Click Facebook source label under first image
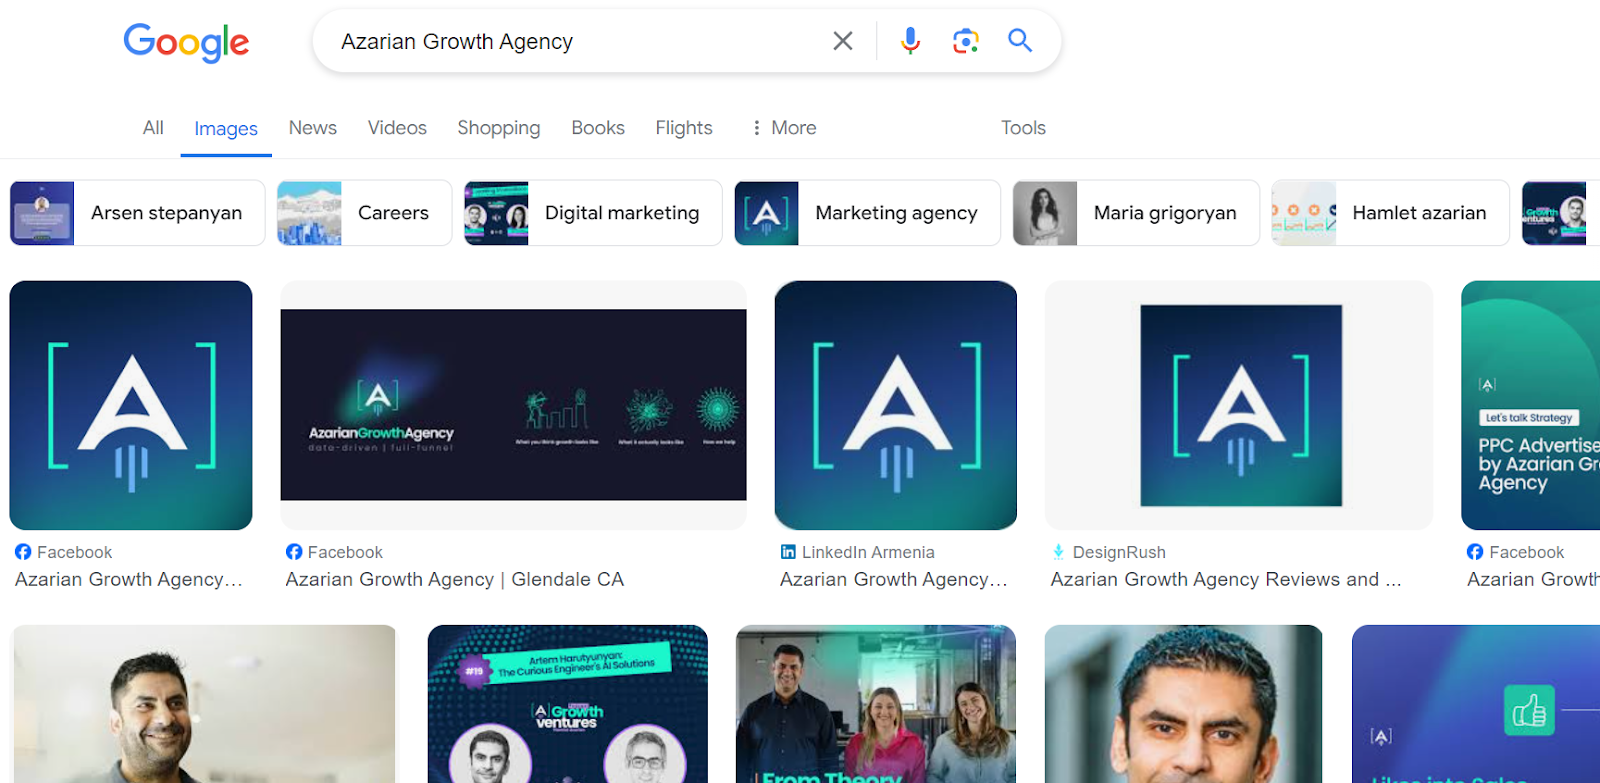Image resolution: width=1600 pixels, height=783 pixels. tap(75, 552)
